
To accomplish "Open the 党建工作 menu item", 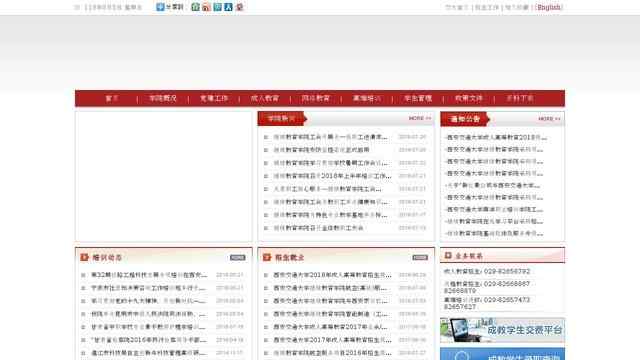I will point(213,98).
